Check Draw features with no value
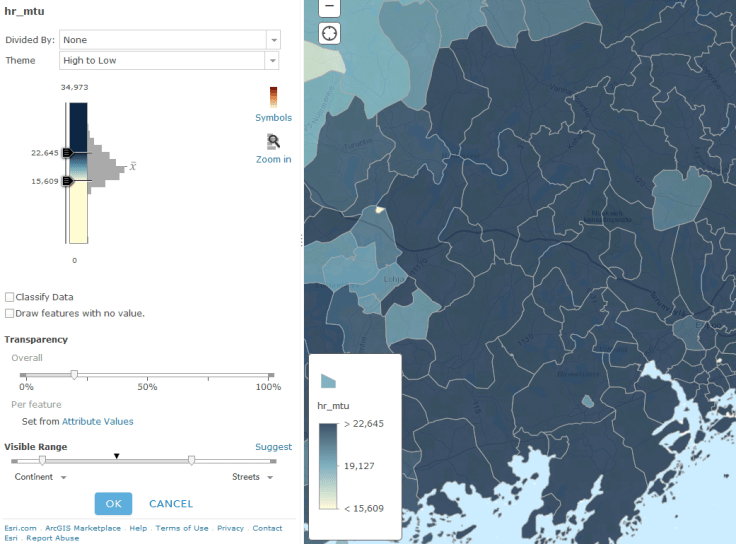Screen dimensions: 736x544 [x=10, y=313]
